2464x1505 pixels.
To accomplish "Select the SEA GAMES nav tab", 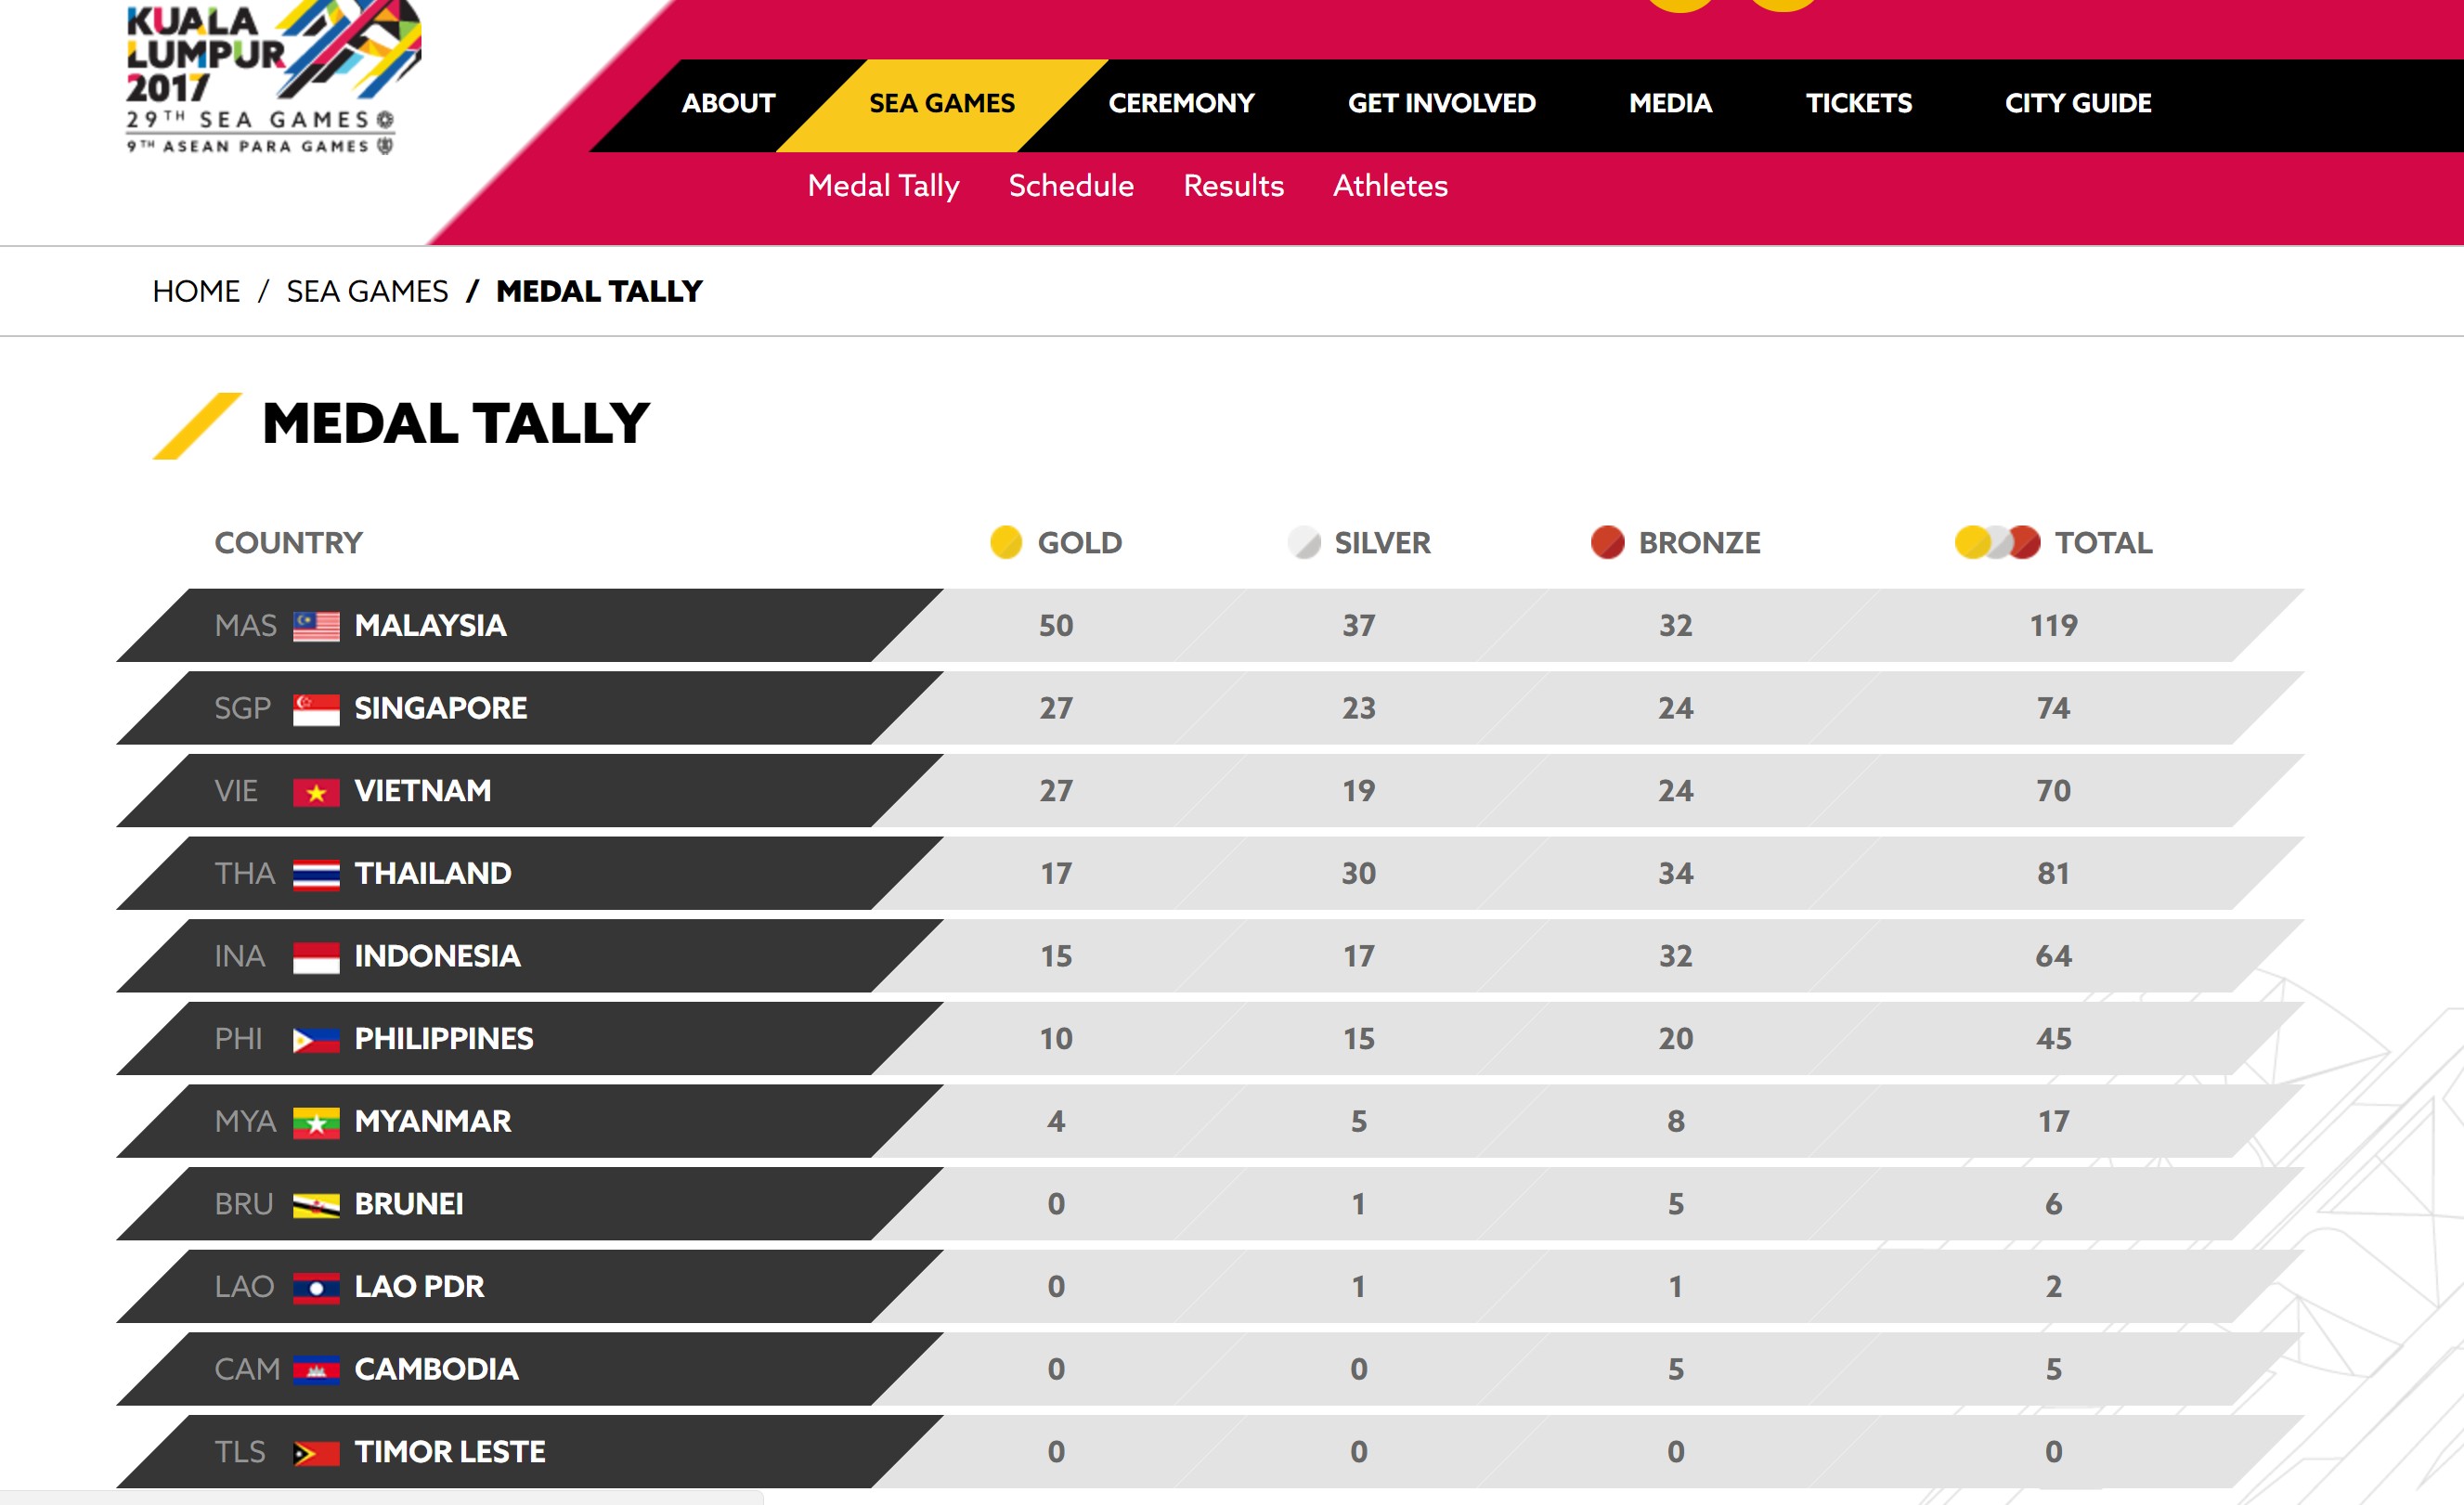I will tap(941, 103).
